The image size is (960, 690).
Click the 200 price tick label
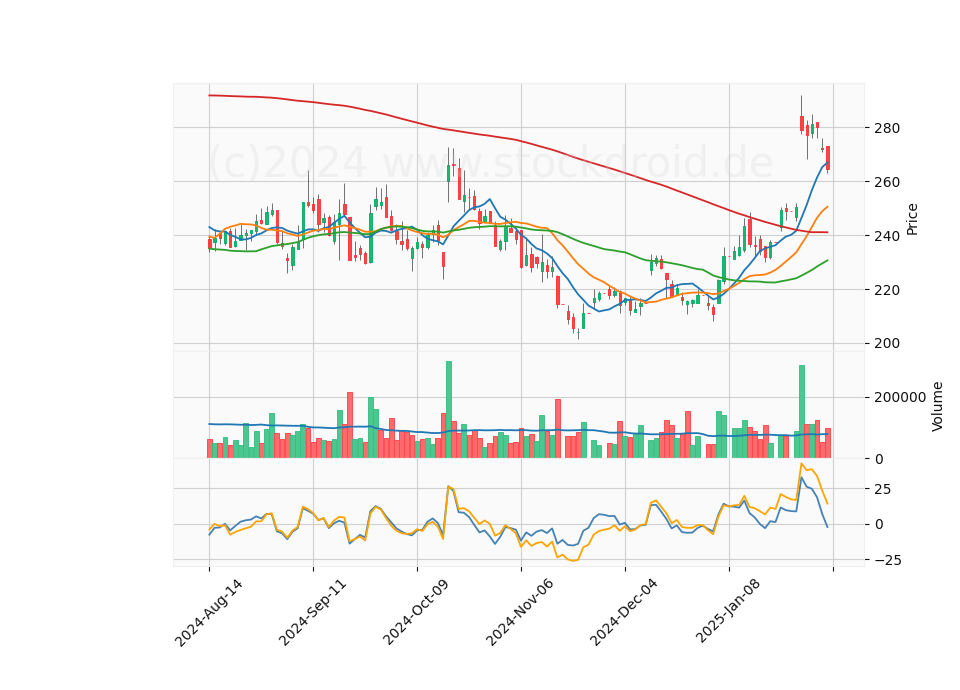[888, 343]
